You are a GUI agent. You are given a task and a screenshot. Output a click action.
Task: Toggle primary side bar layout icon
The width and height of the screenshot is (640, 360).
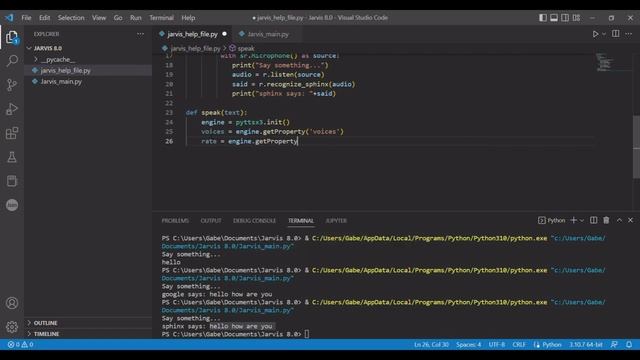click(542, 18)
